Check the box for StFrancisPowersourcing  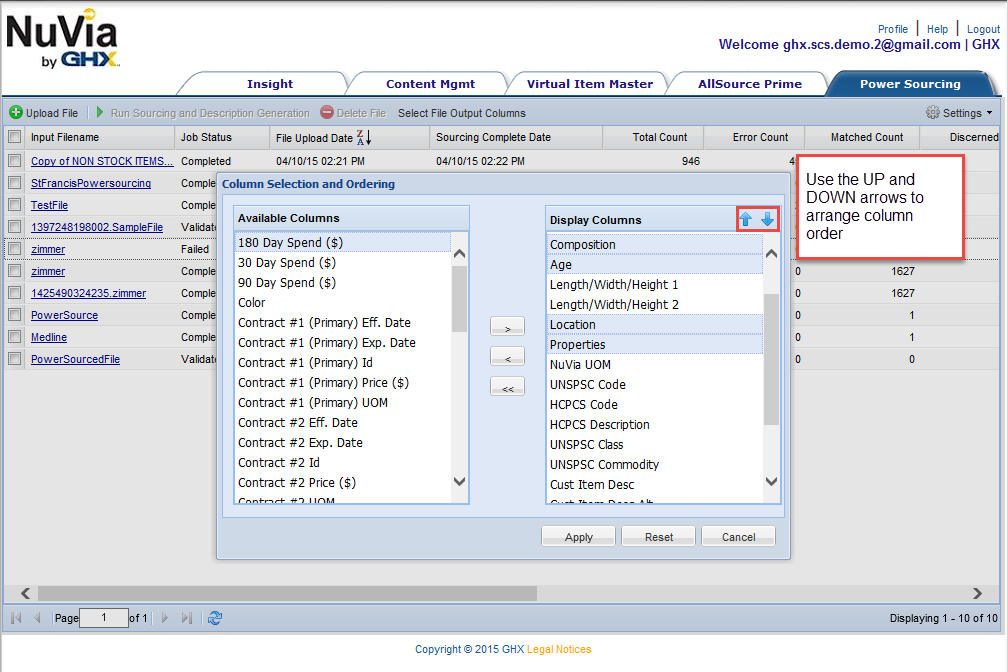pos(14,183)
